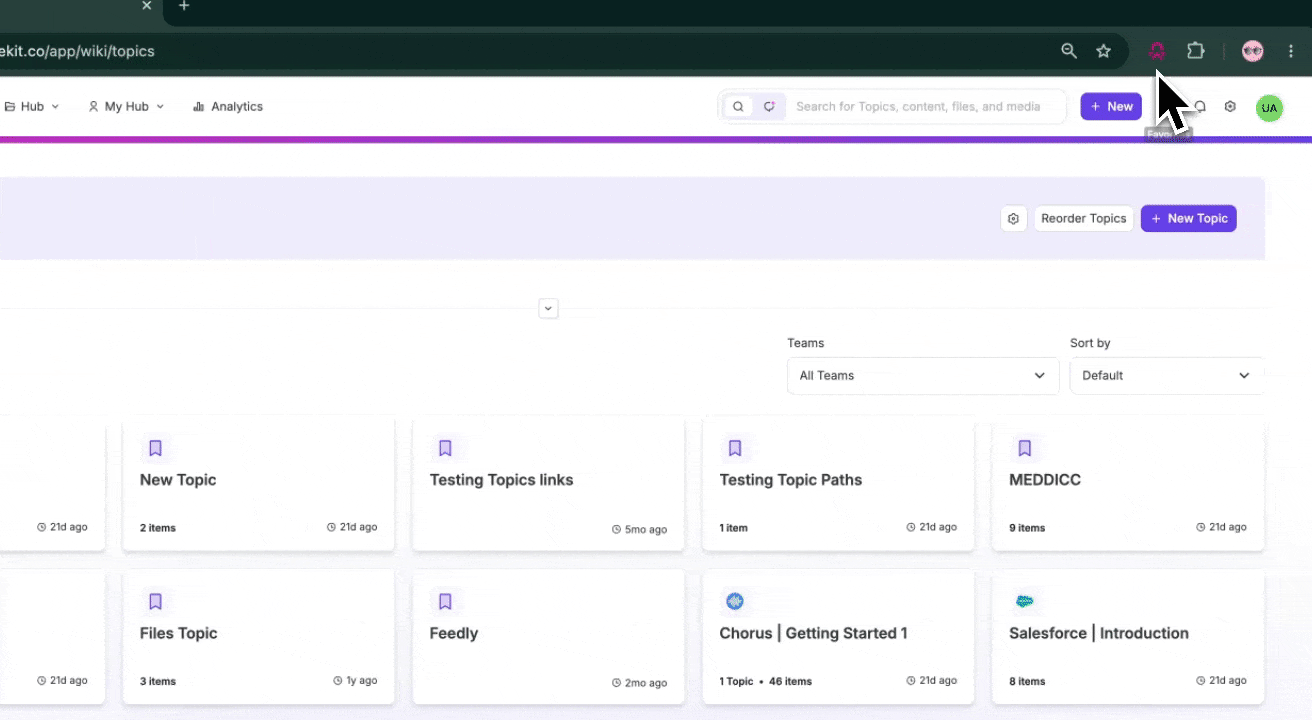This screenshot has height=720, width=1312.
Task: Toggle the collapse chevron below the banner
Action: tap(548, 308)
